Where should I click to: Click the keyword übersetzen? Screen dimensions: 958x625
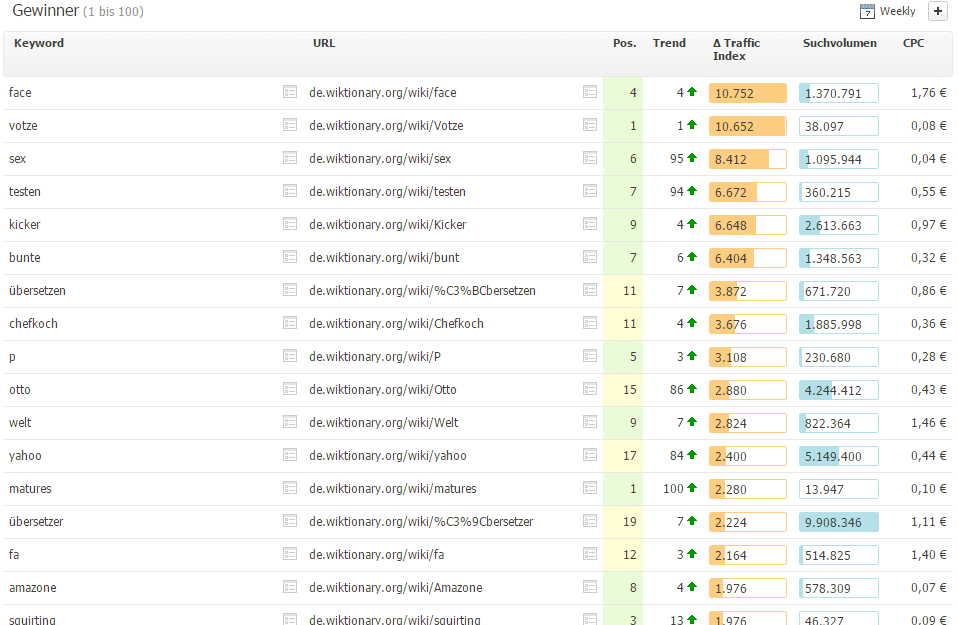37,291
